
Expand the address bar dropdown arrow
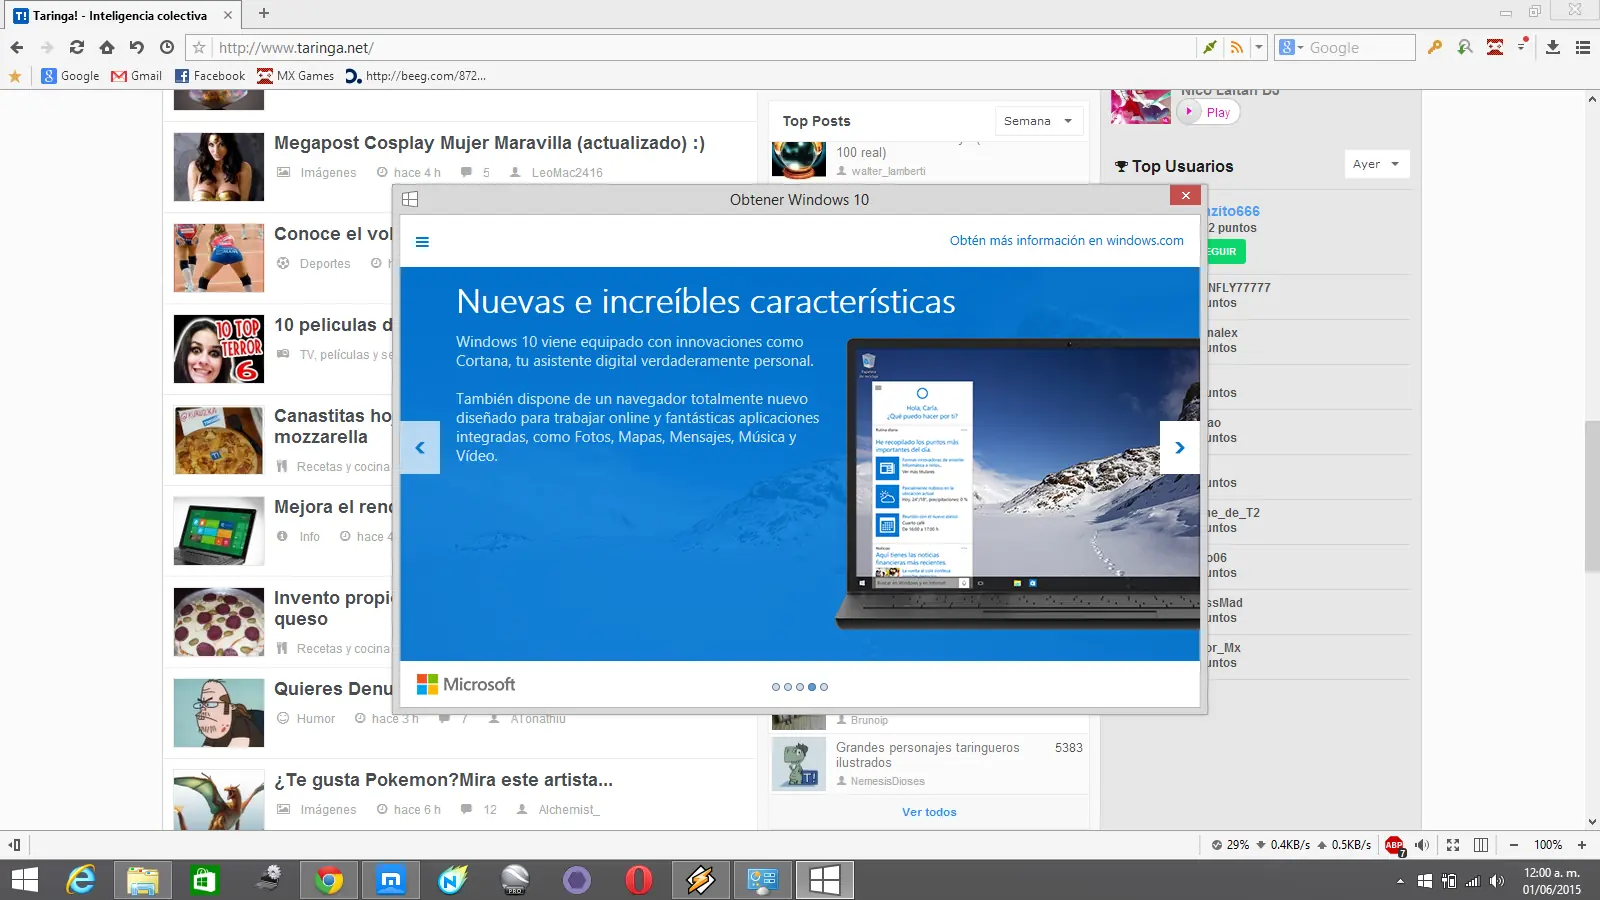[x=1259, y=47]
